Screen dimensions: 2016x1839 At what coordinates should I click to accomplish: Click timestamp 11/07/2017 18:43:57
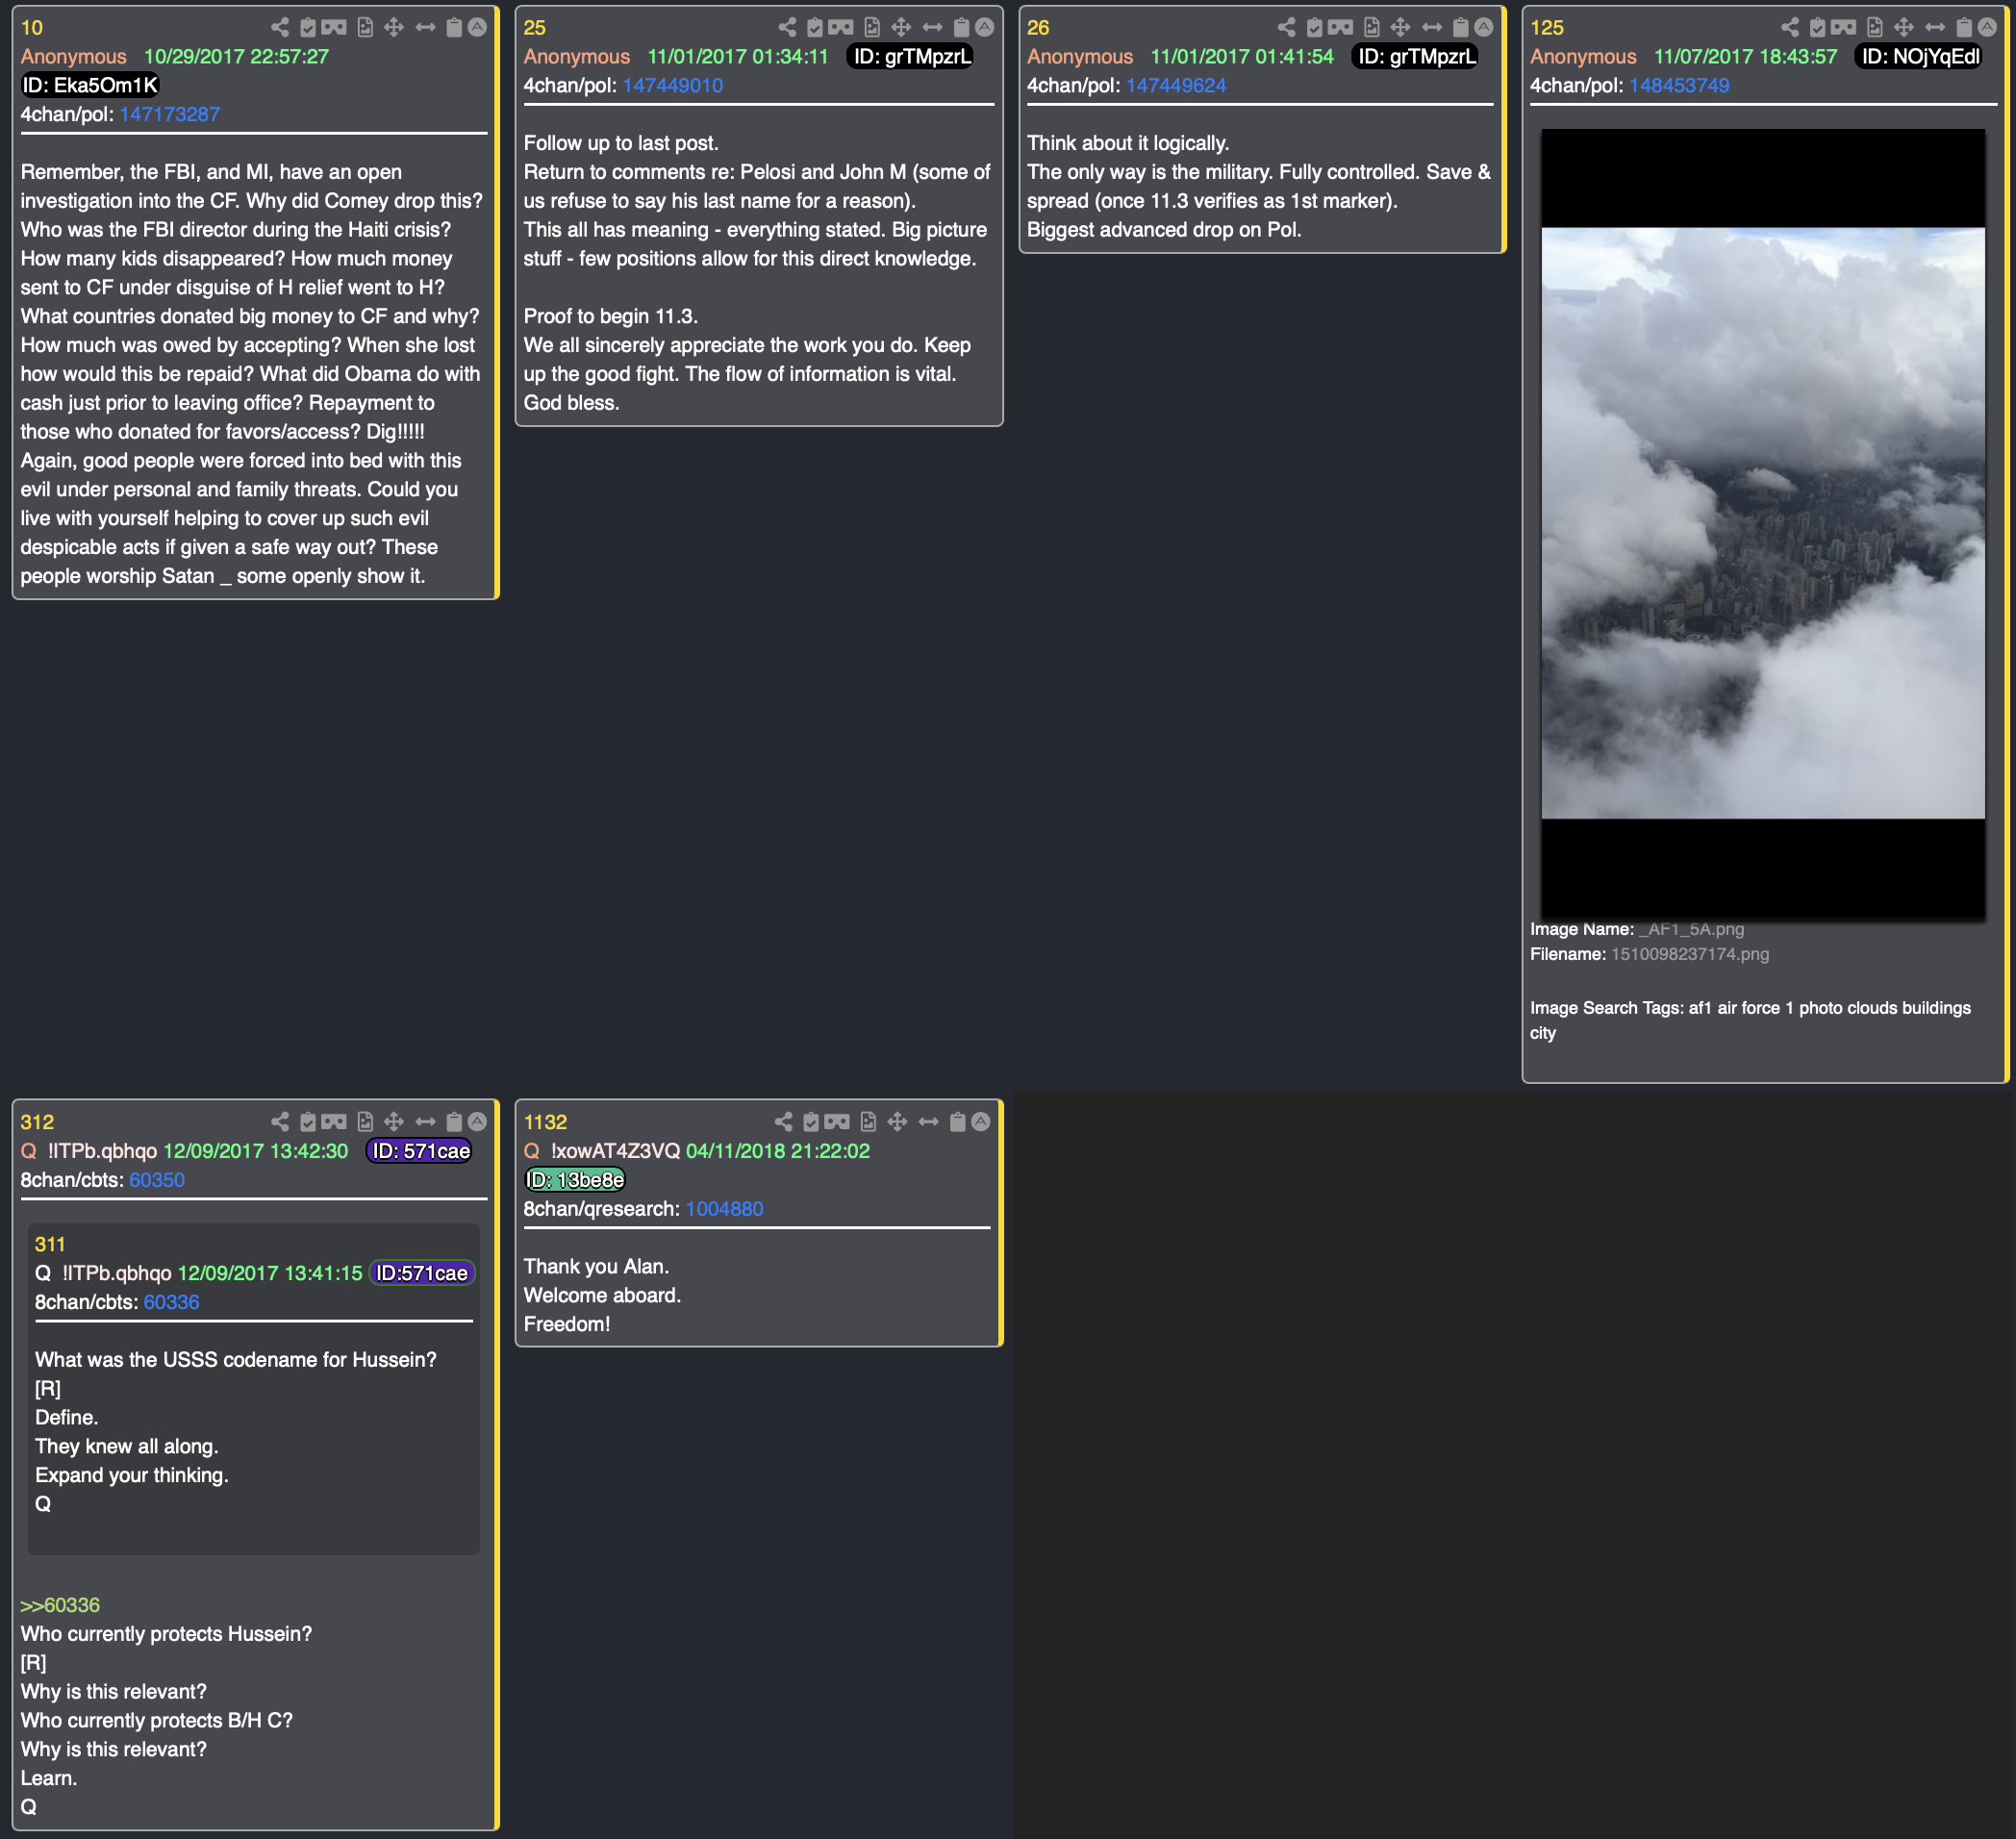pos(1746,56)
